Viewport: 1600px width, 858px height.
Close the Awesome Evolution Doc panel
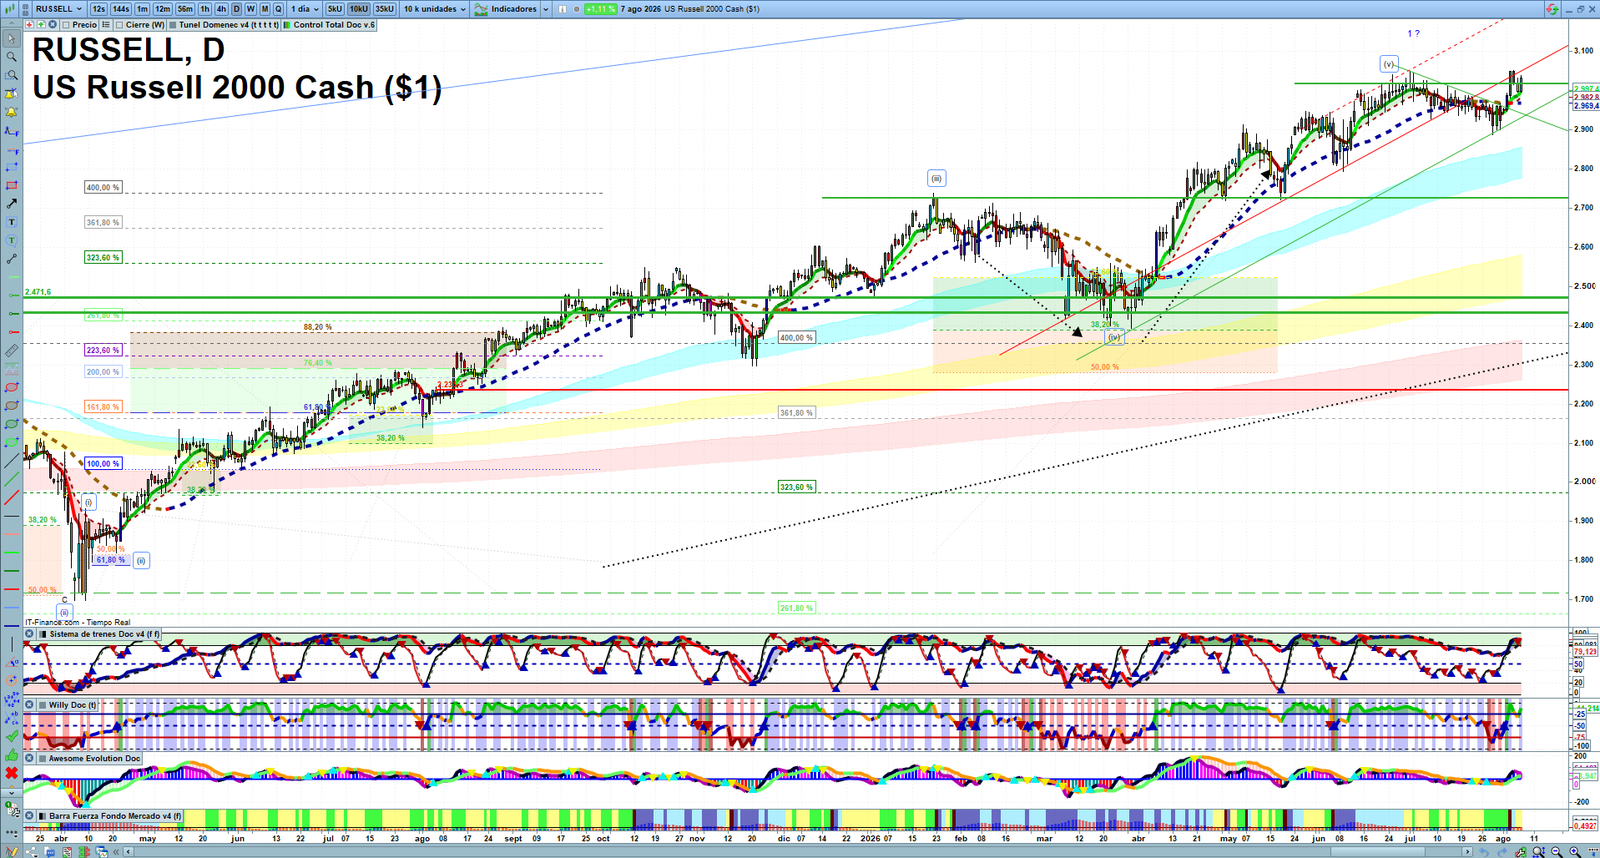pos(30,758)
